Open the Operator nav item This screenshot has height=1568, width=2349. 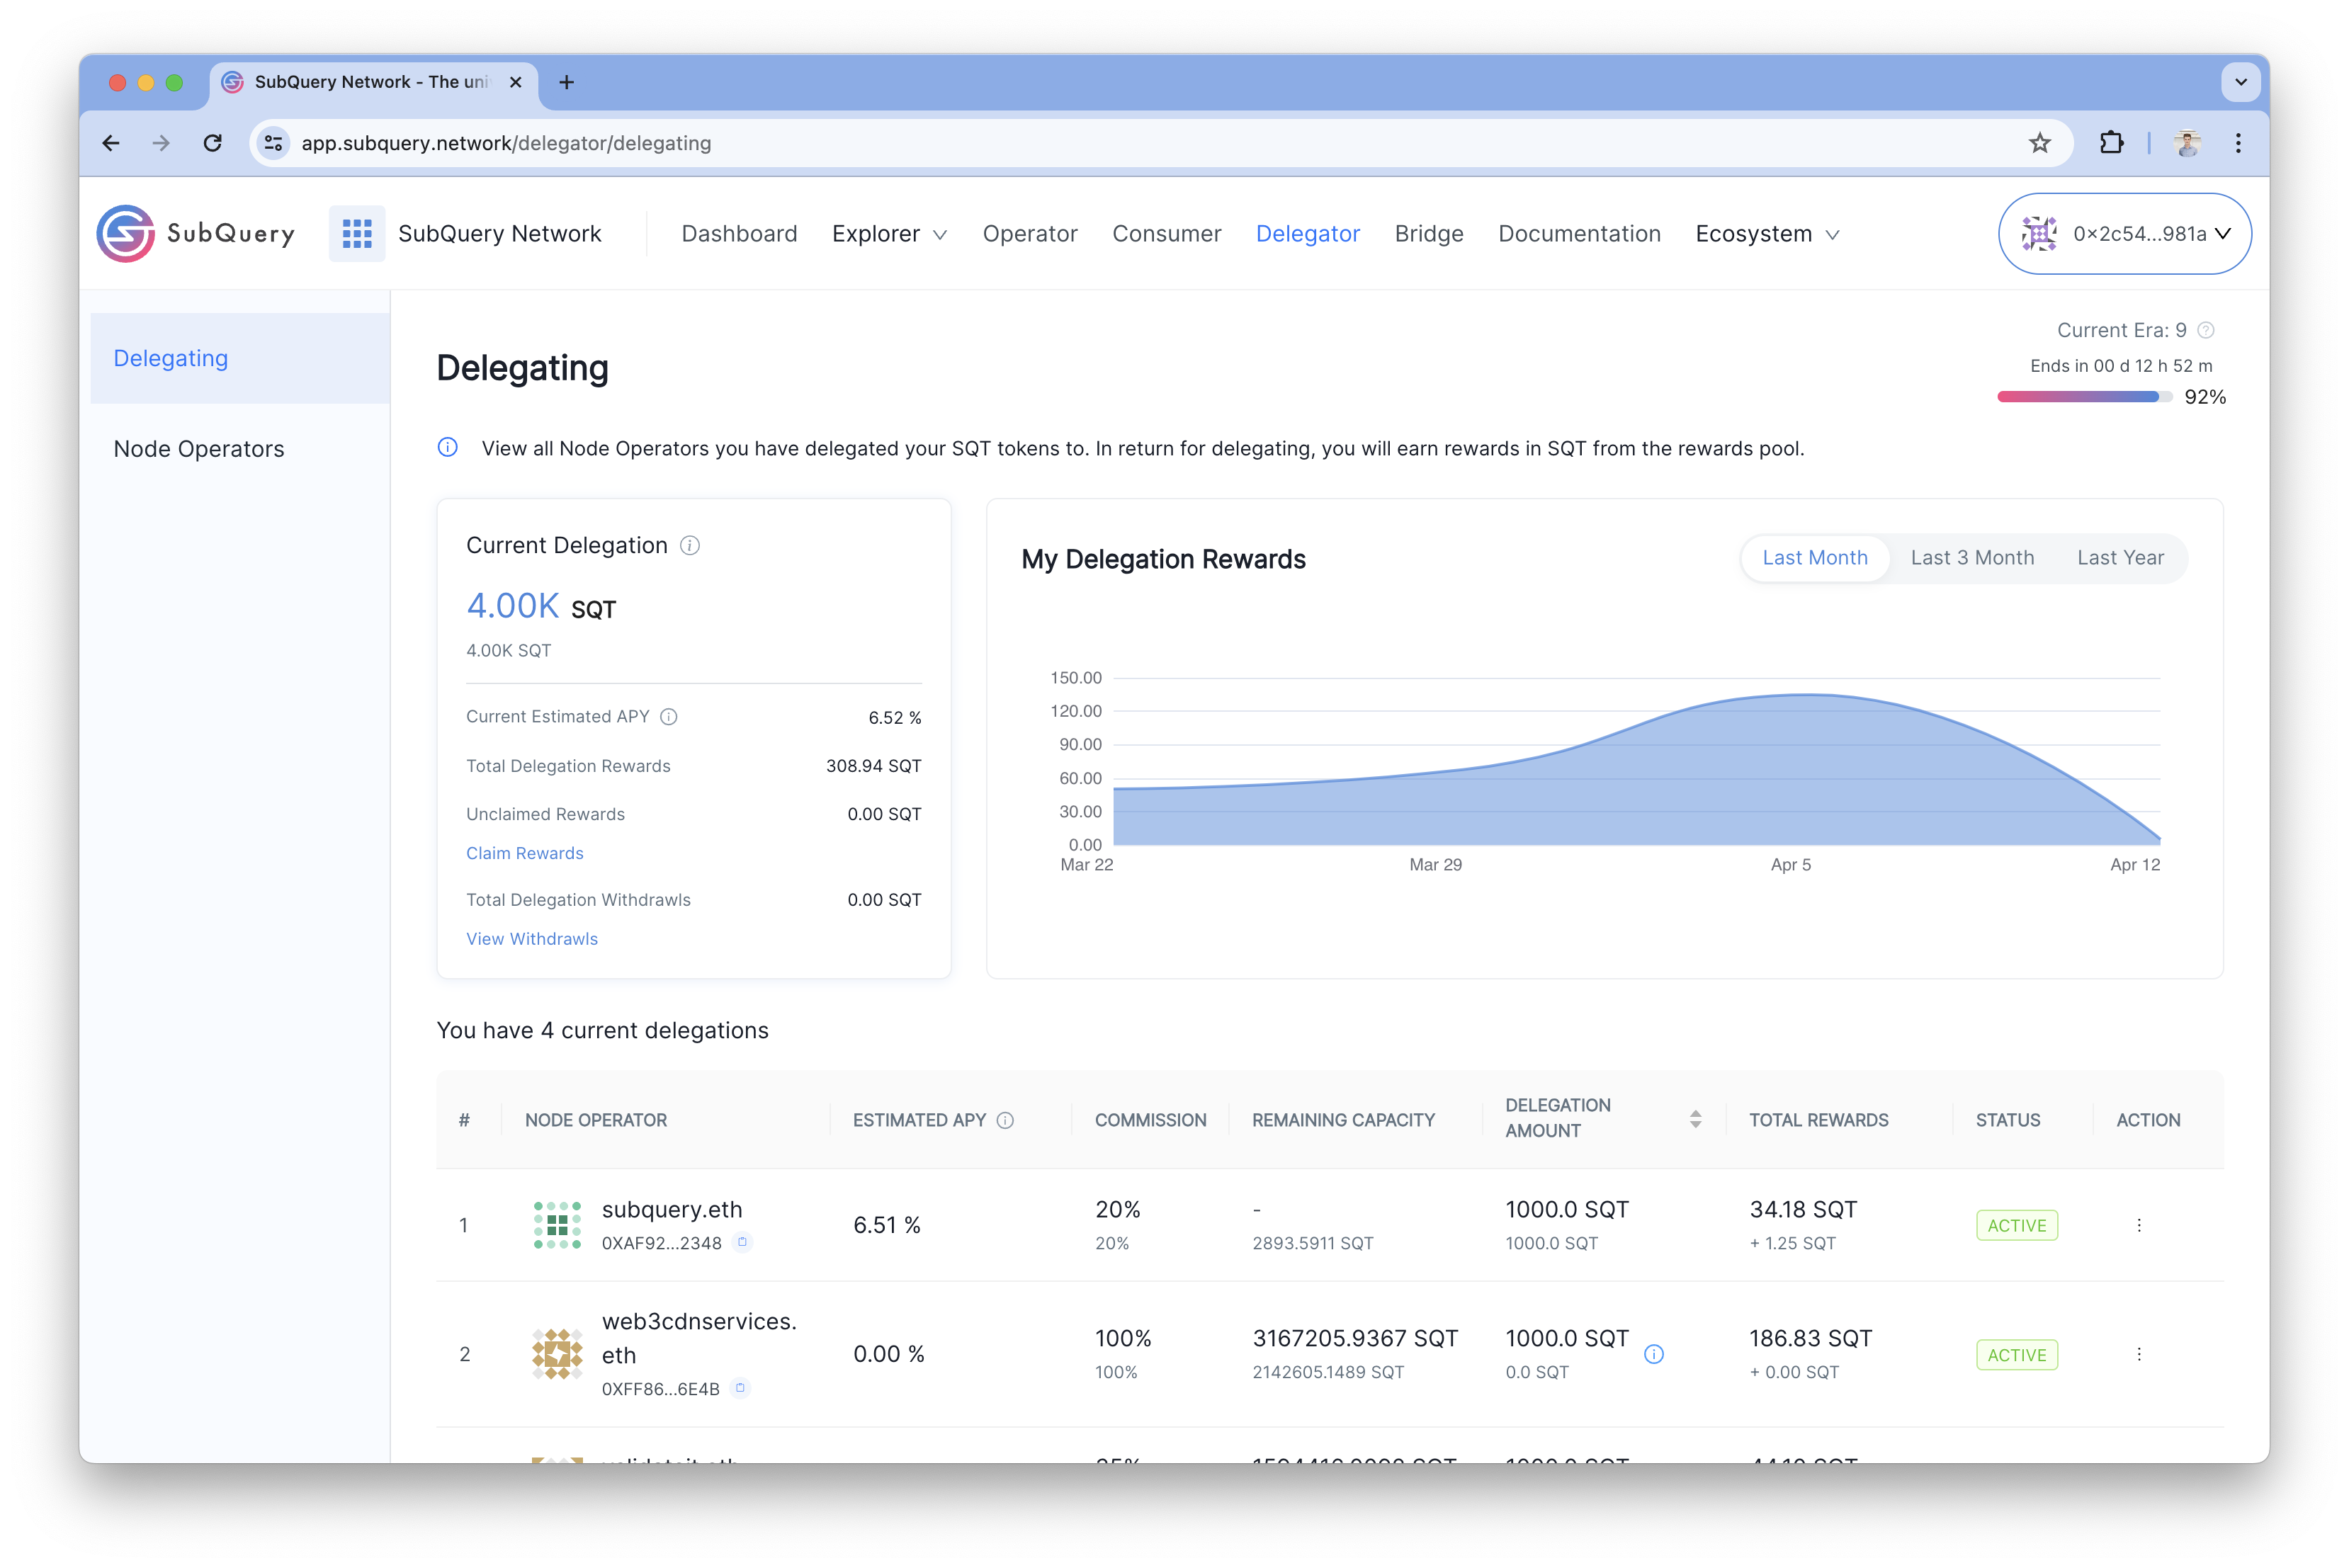click(1030, 233)
